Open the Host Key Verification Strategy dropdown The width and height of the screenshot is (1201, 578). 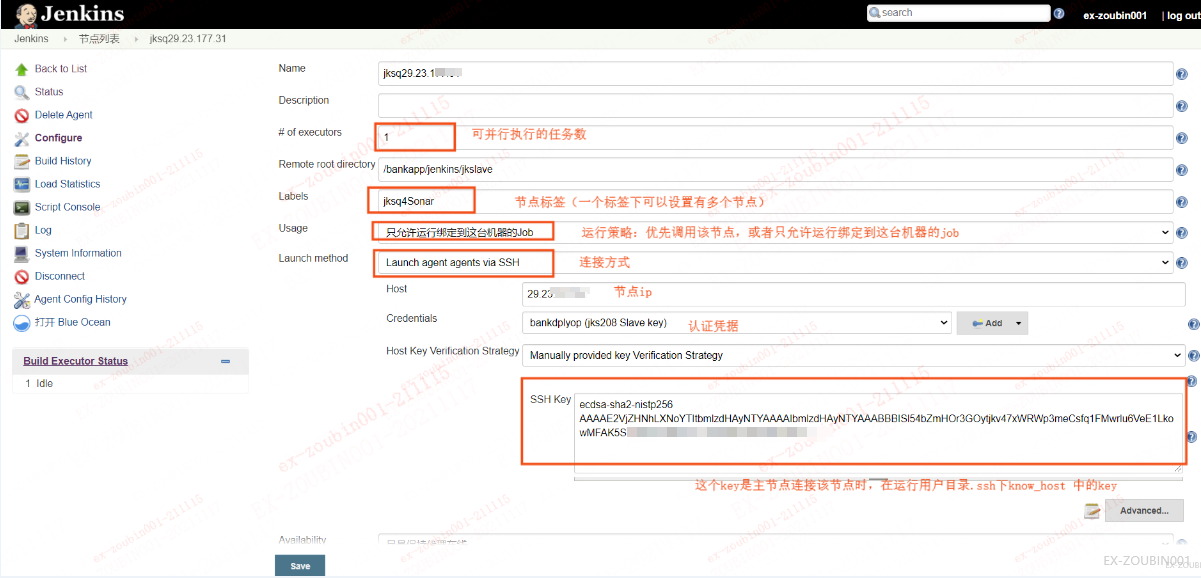(854, 355)
